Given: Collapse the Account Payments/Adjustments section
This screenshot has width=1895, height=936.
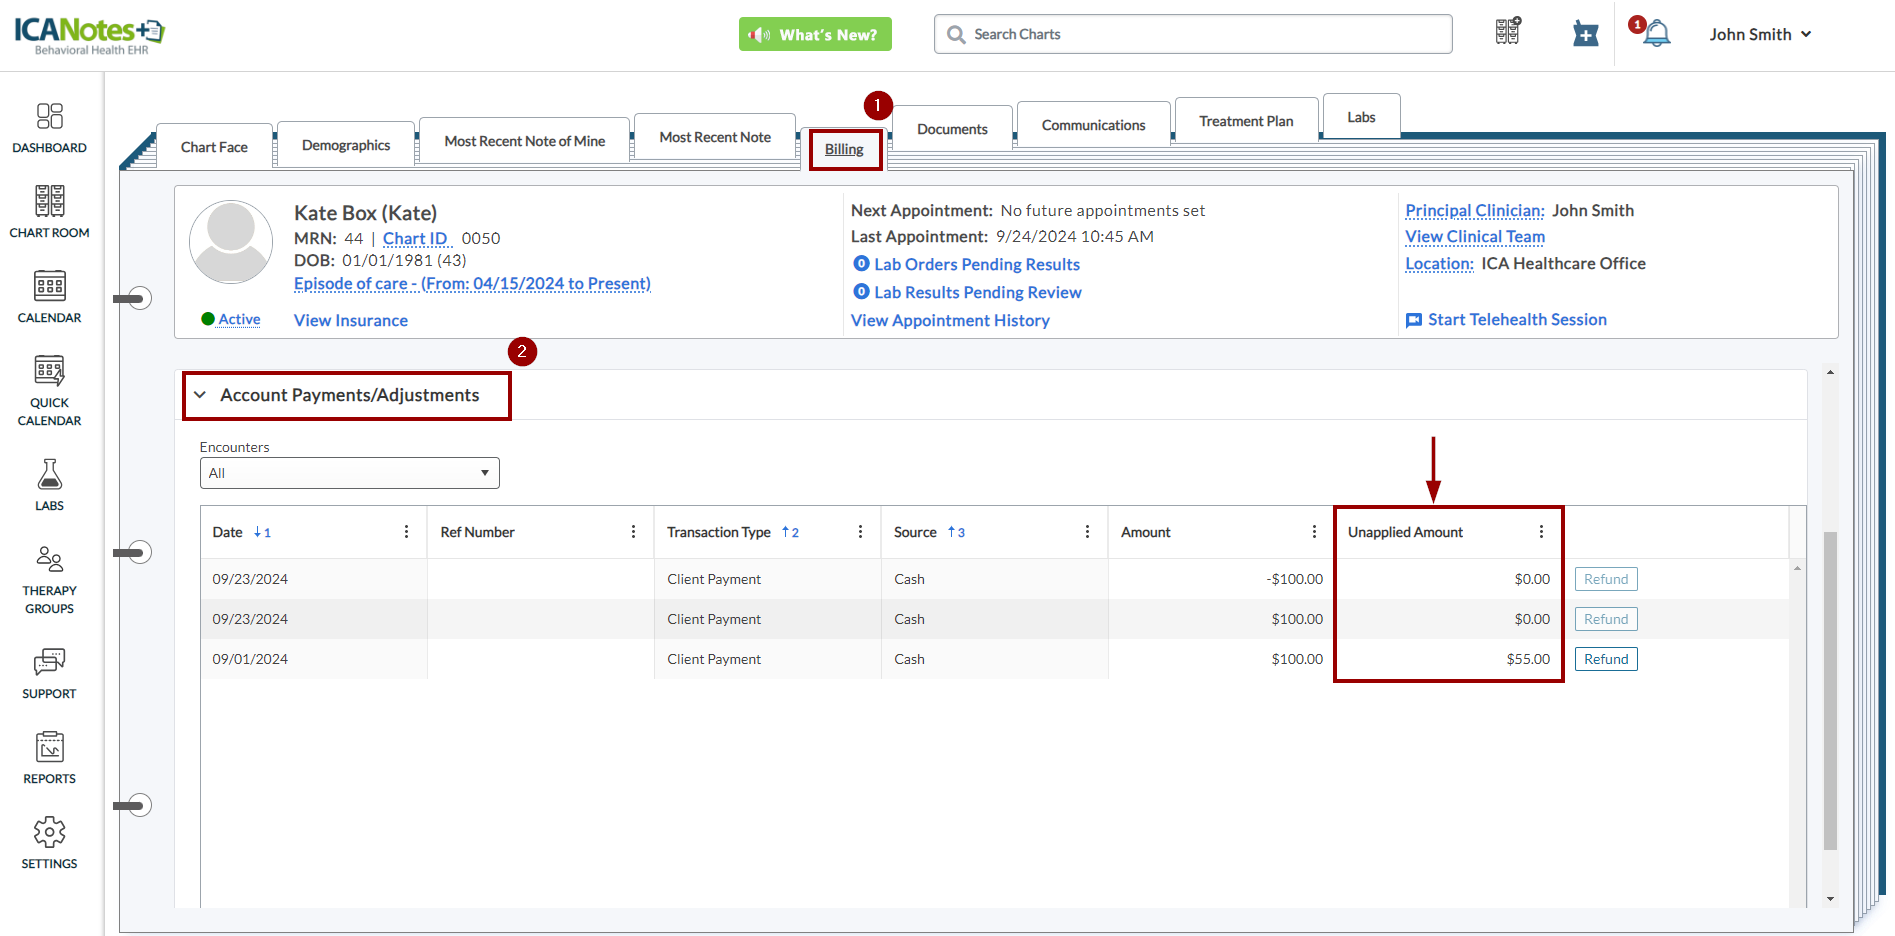Looking at the screenshot, I should pyautogui.click(x=200, y=395).
